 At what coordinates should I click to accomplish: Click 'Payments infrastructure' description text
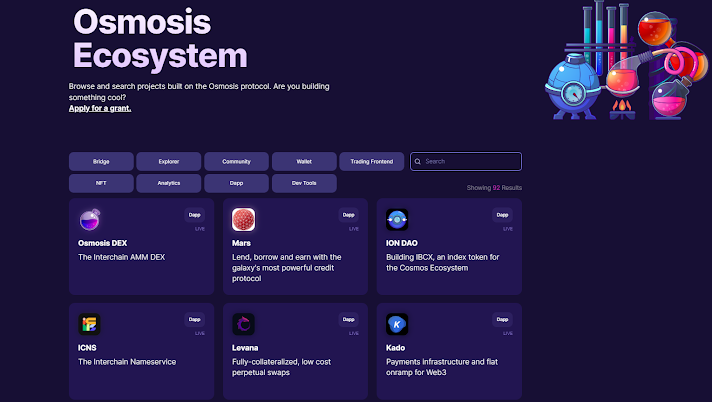[442, 367]
